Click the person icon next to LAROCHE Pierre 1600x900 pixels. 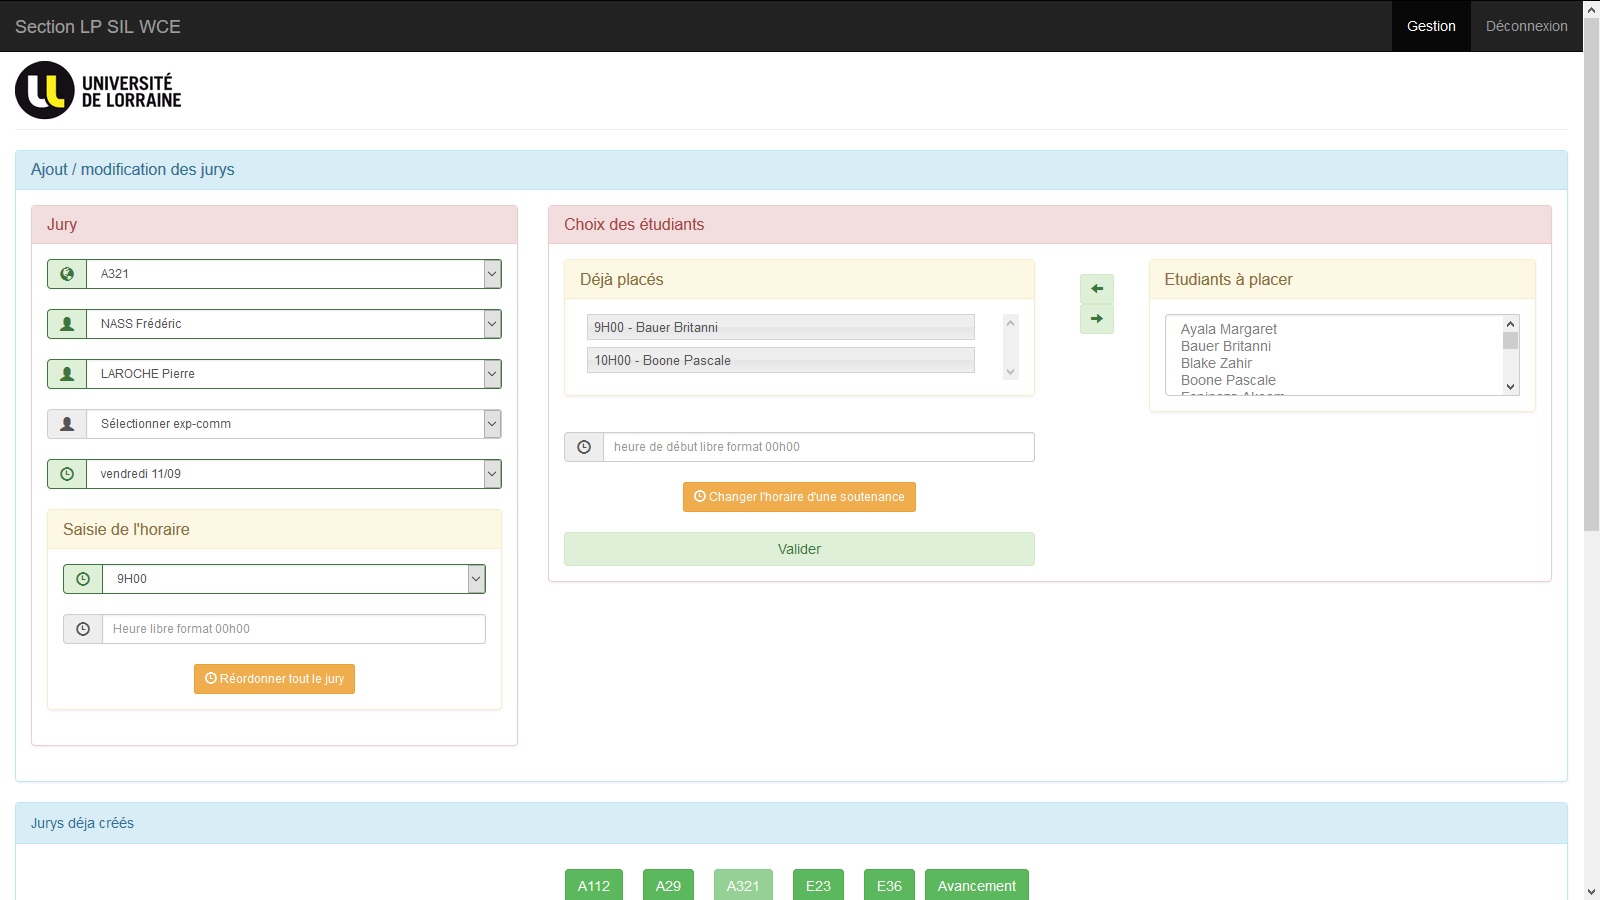[x=67, y=374]
